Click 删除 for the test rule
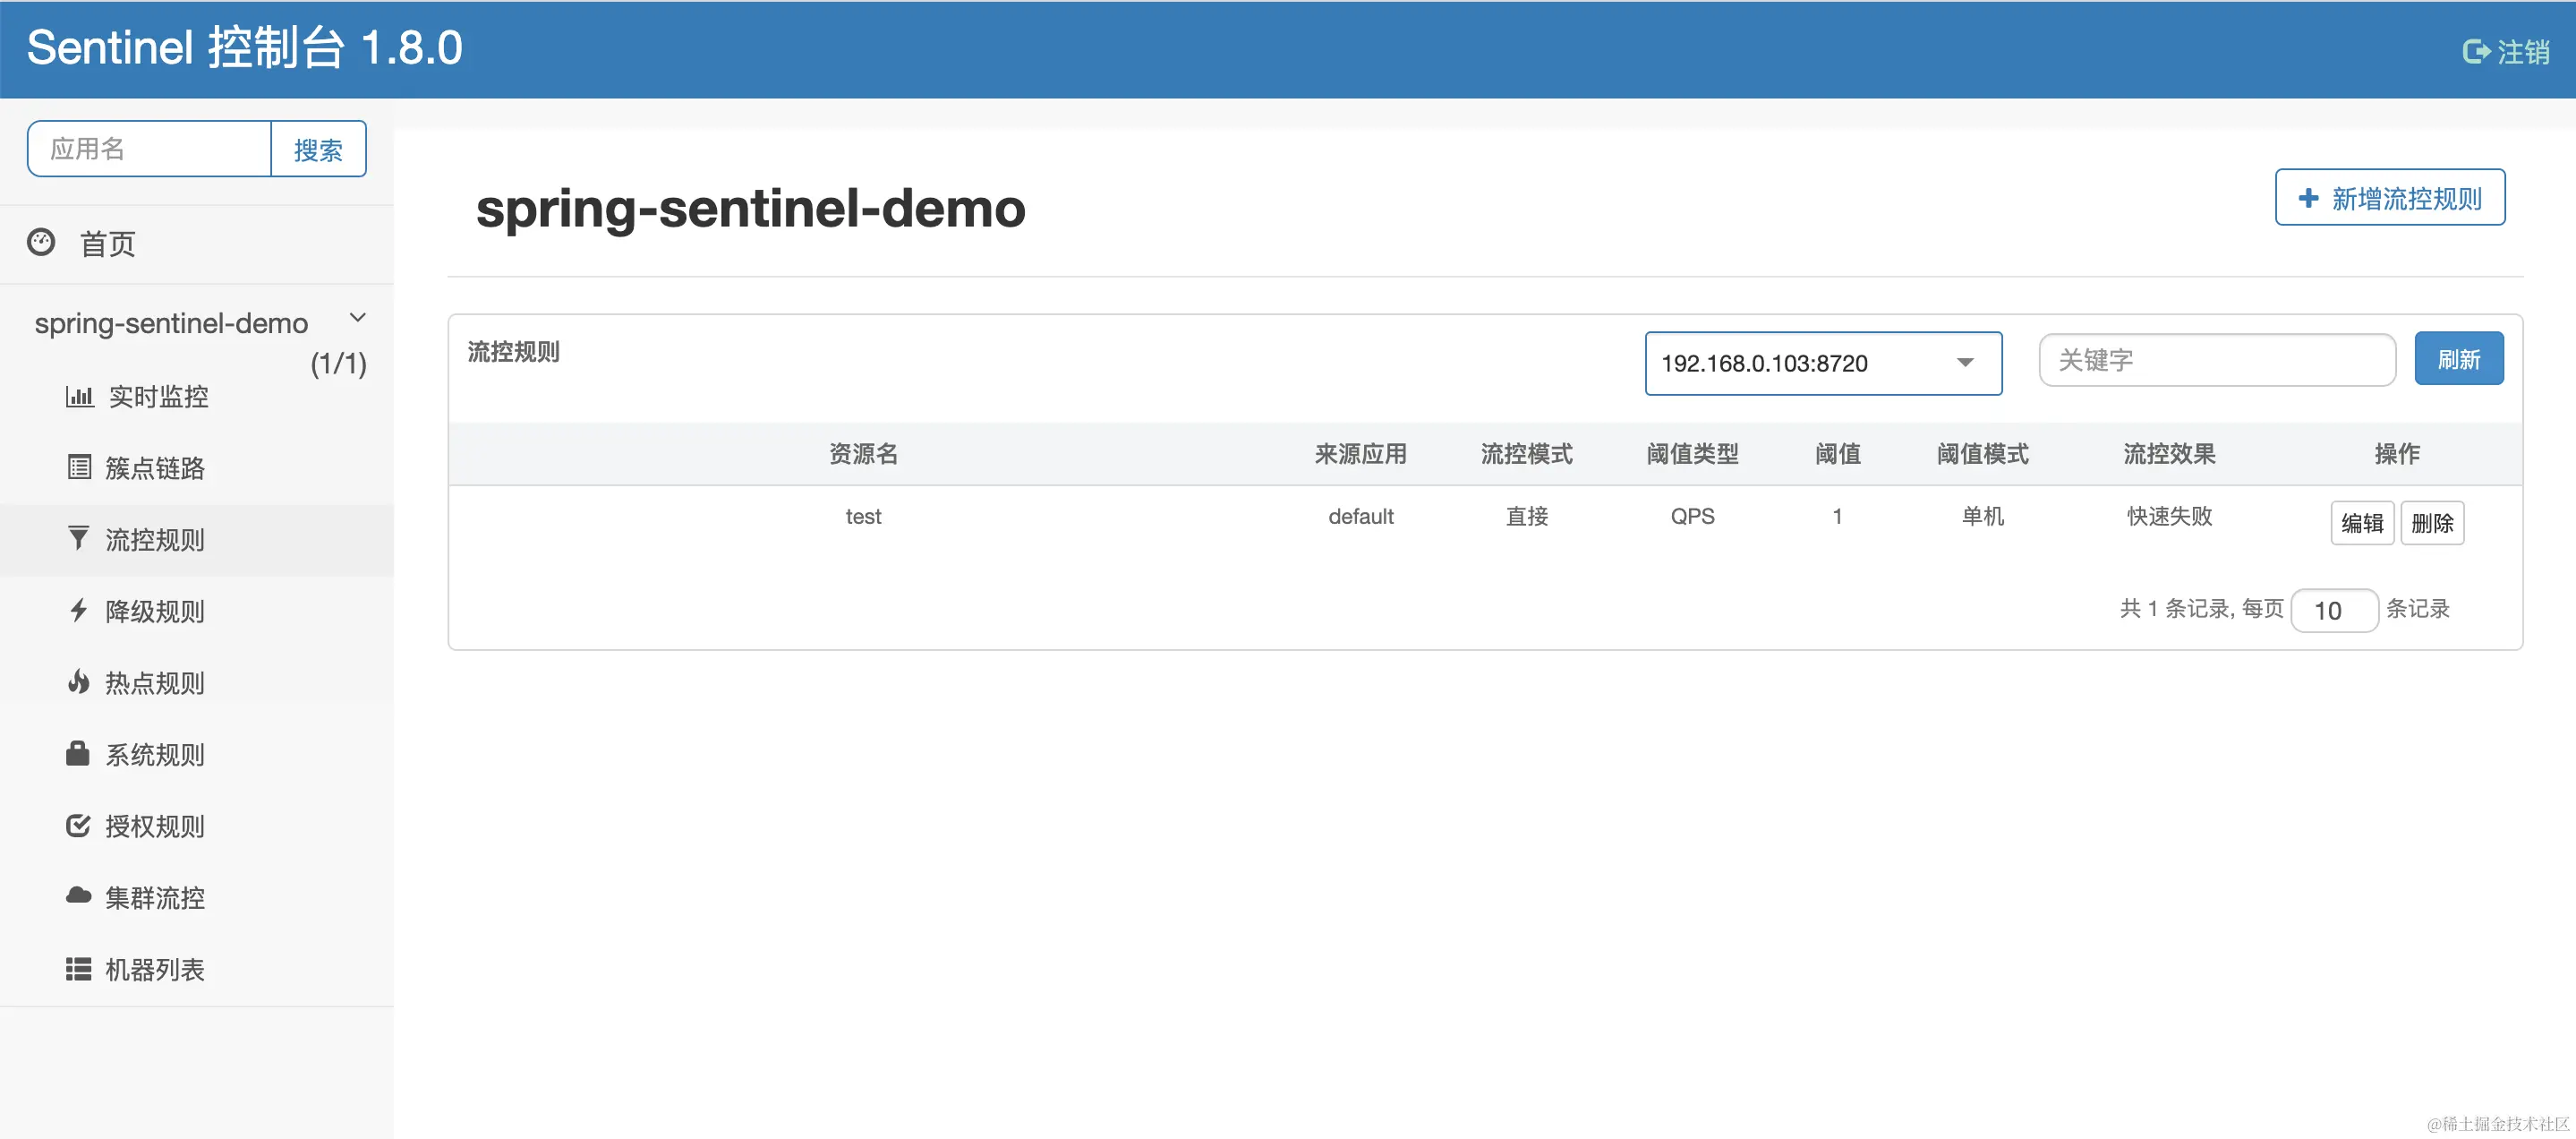 2431,523
